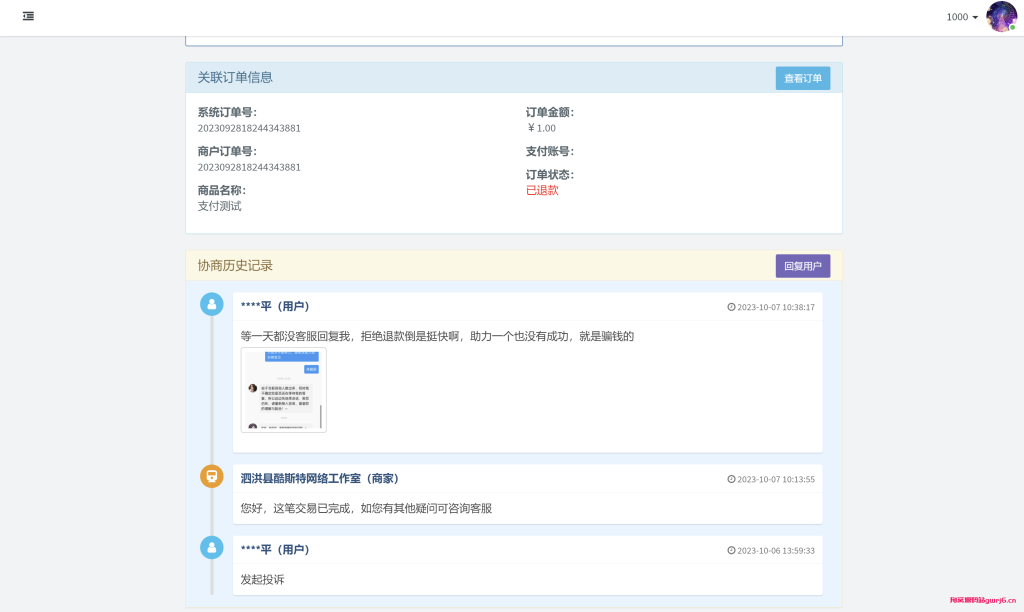
Task: Click the ****平（用户）username label
Action: pyautogui.click(x=271, y=307)
